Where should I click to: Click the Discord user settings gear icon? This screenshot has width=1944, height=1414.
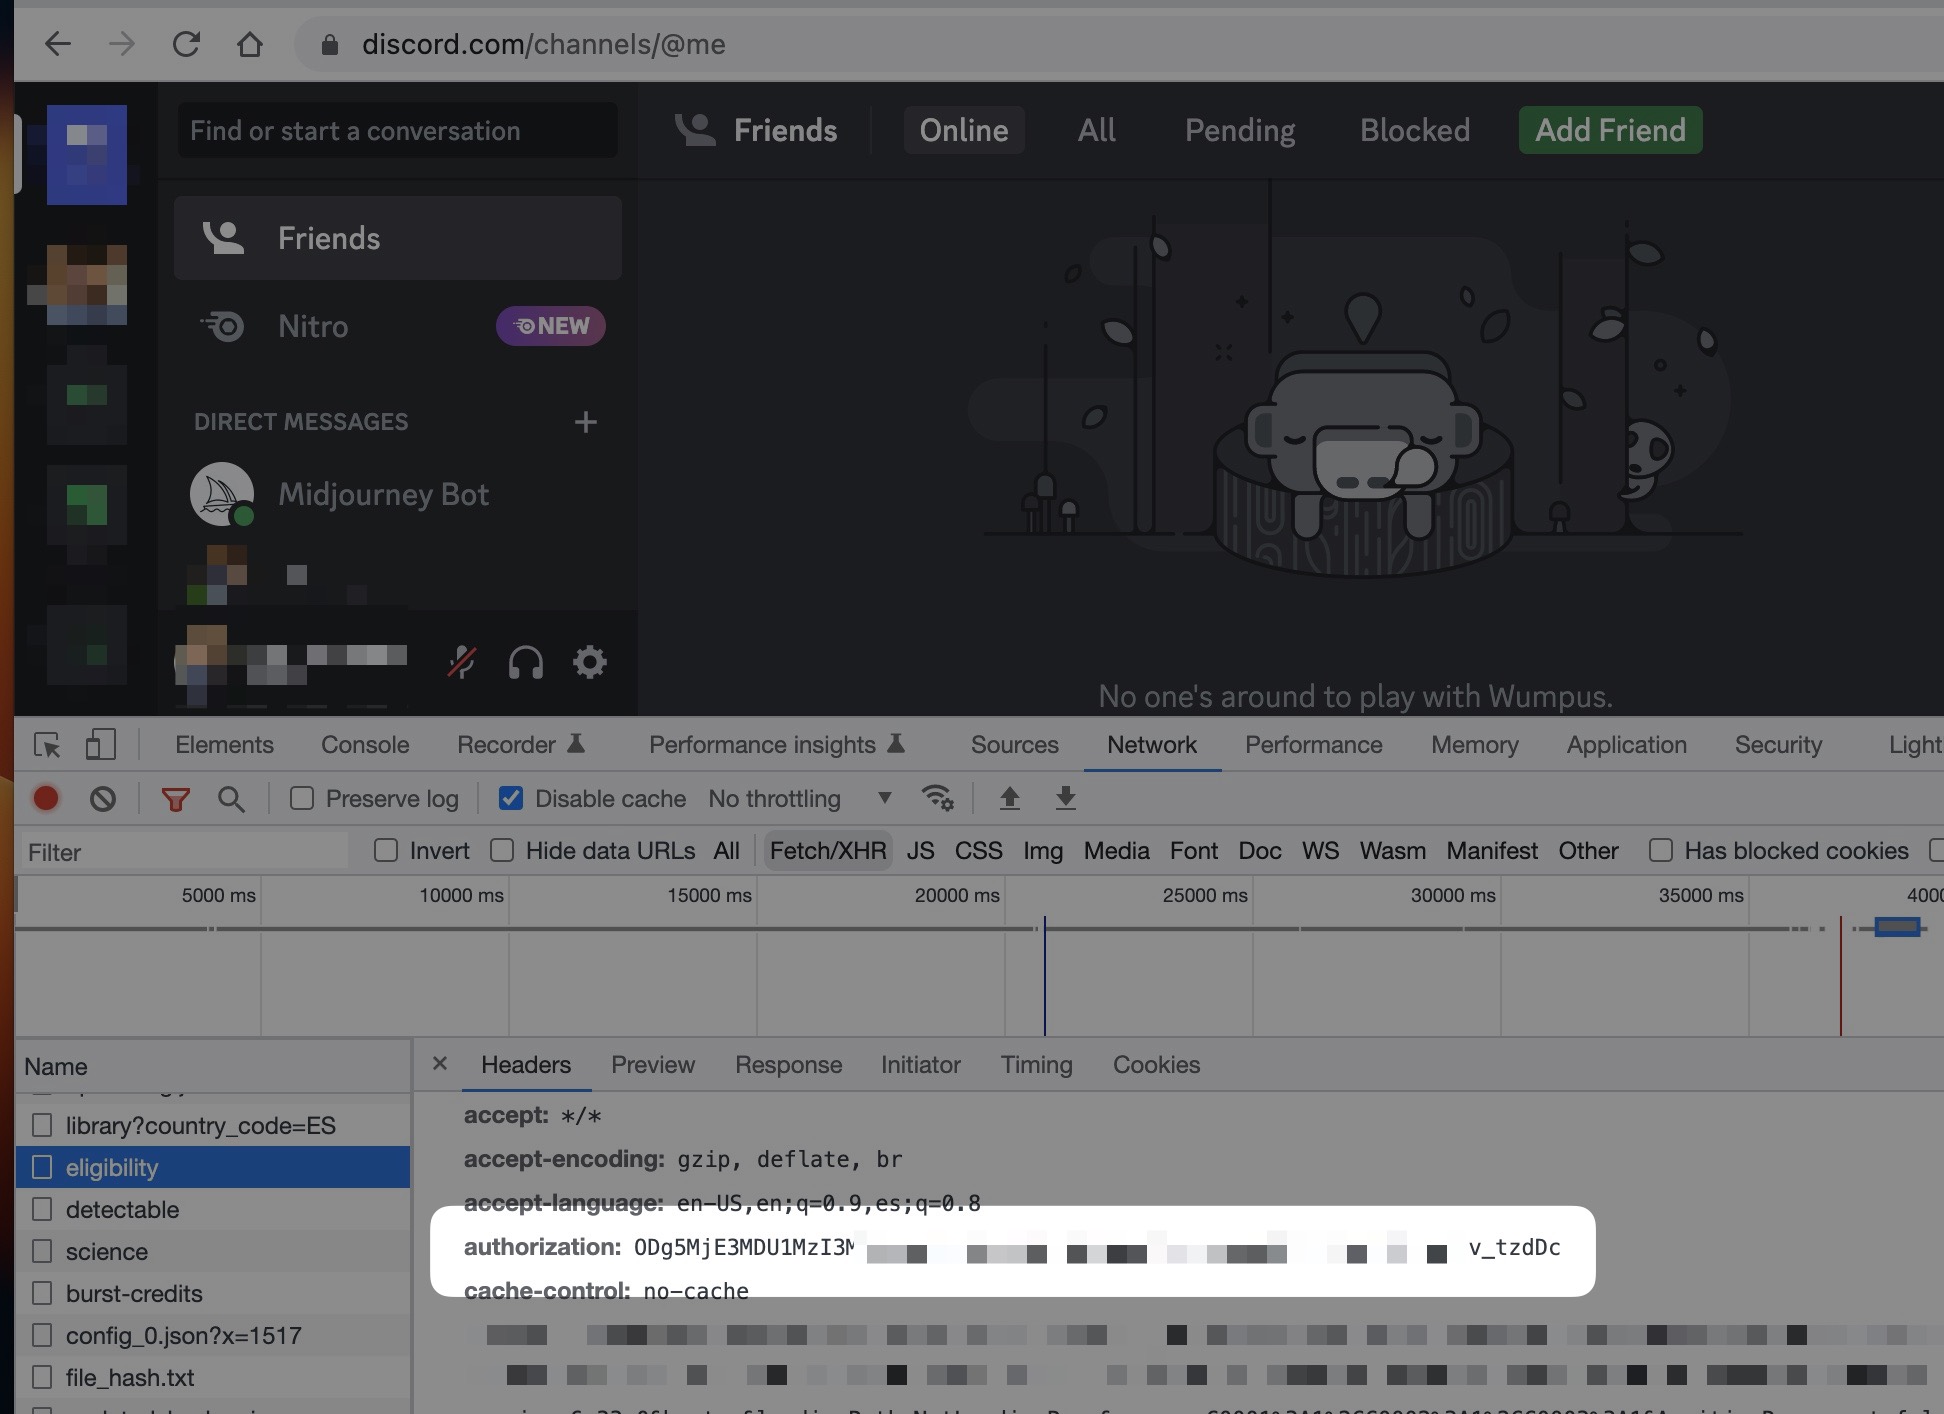589,662
